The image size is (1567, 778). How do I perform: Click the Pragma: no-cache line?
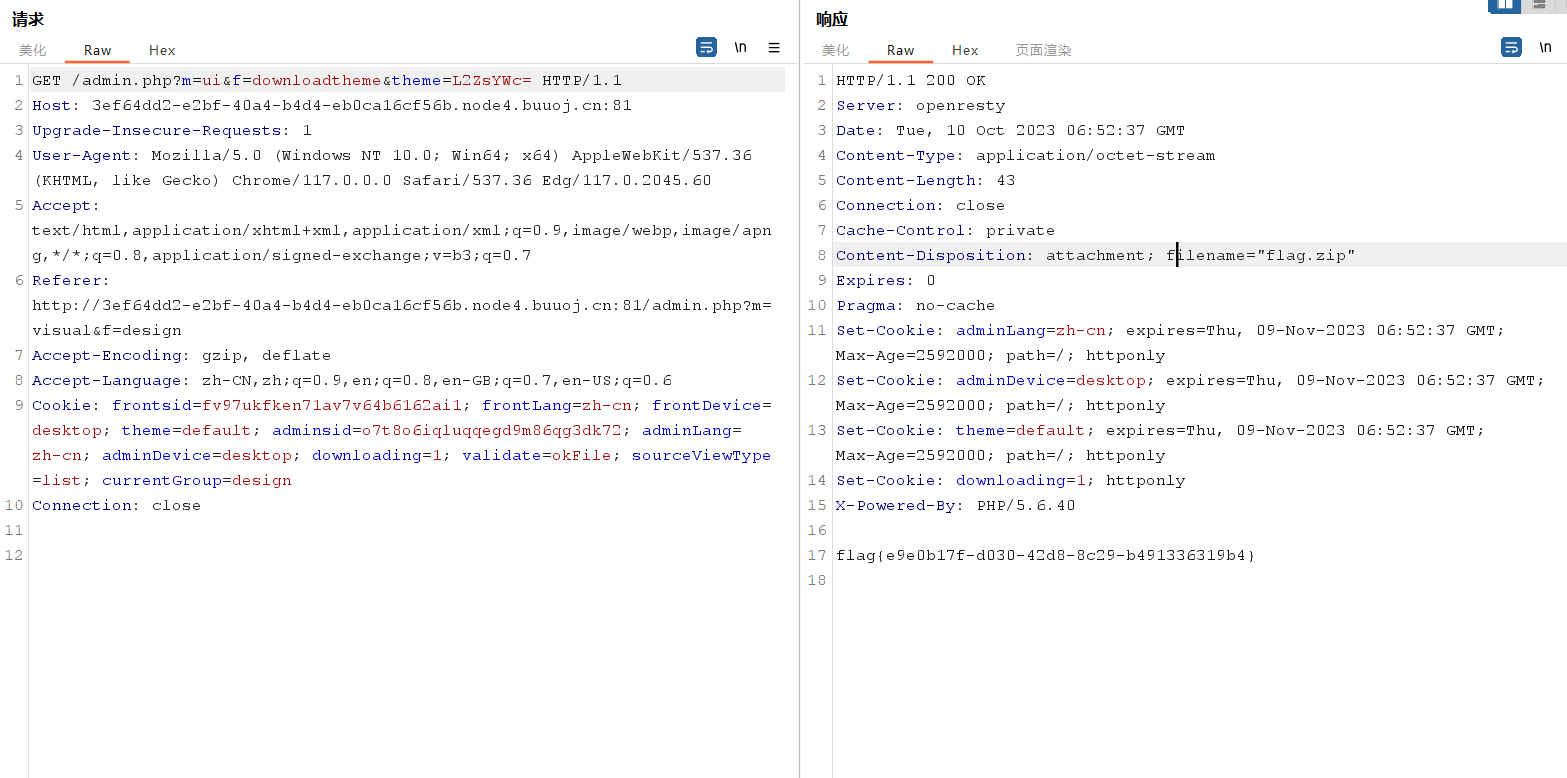(916, 305)
